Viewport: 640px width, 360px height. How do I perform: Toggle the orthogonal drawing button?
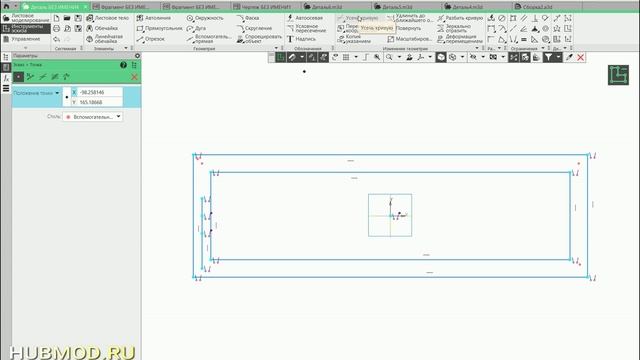point(366,58)
